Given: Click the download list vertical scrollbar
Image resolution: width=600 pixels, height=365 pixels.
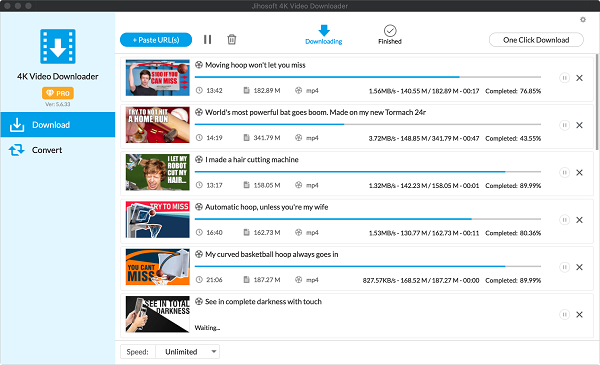Looking at the screenshot, I should 597,102.
